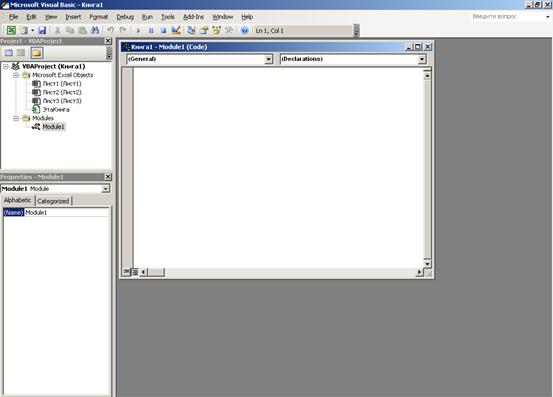The image size is (553, 397).
Task: Click View Object icon in Project panel
Action: pos(21,53)
